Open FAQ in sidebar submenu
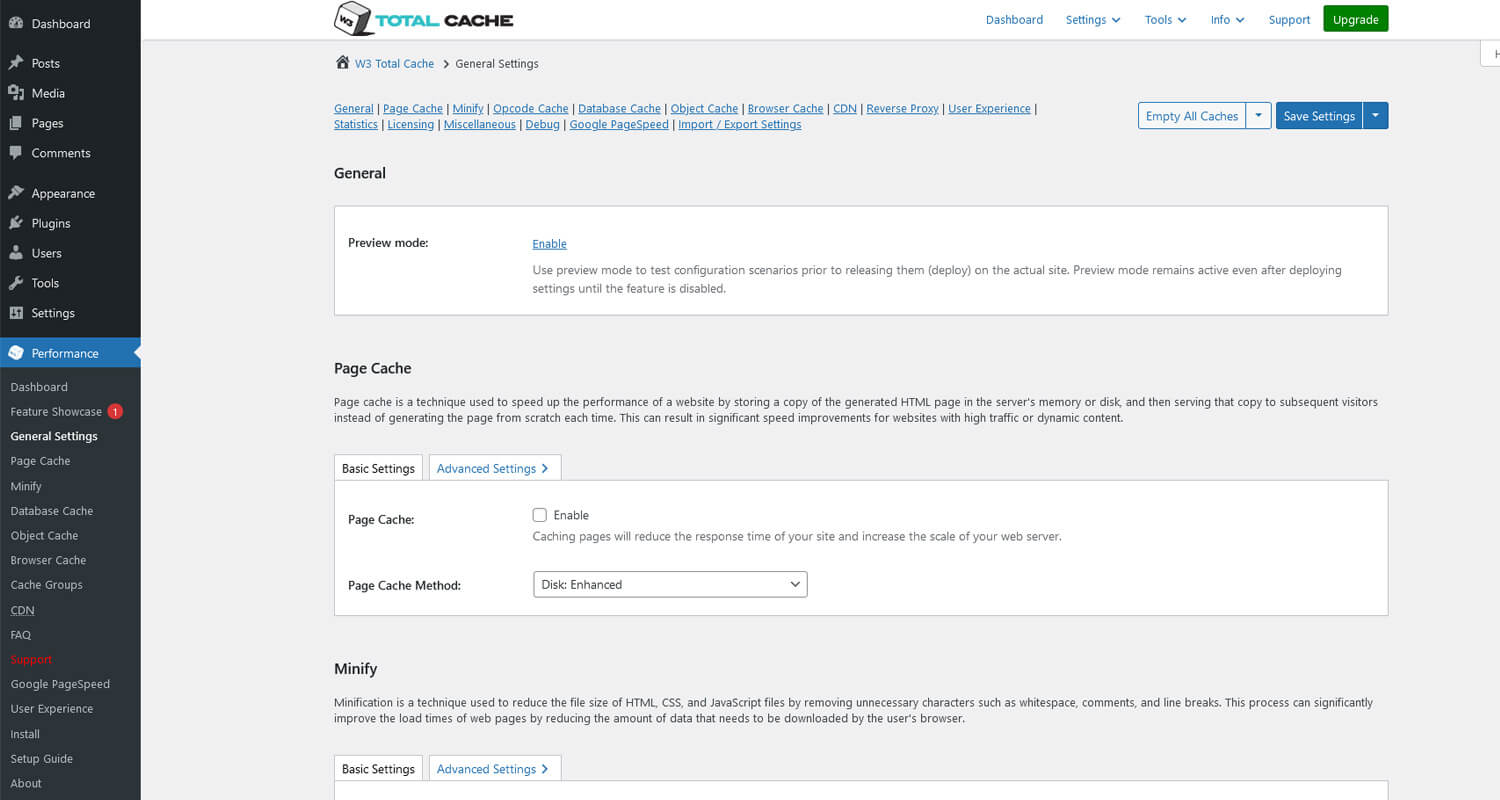1500x800 pixels. pos(21,635)
